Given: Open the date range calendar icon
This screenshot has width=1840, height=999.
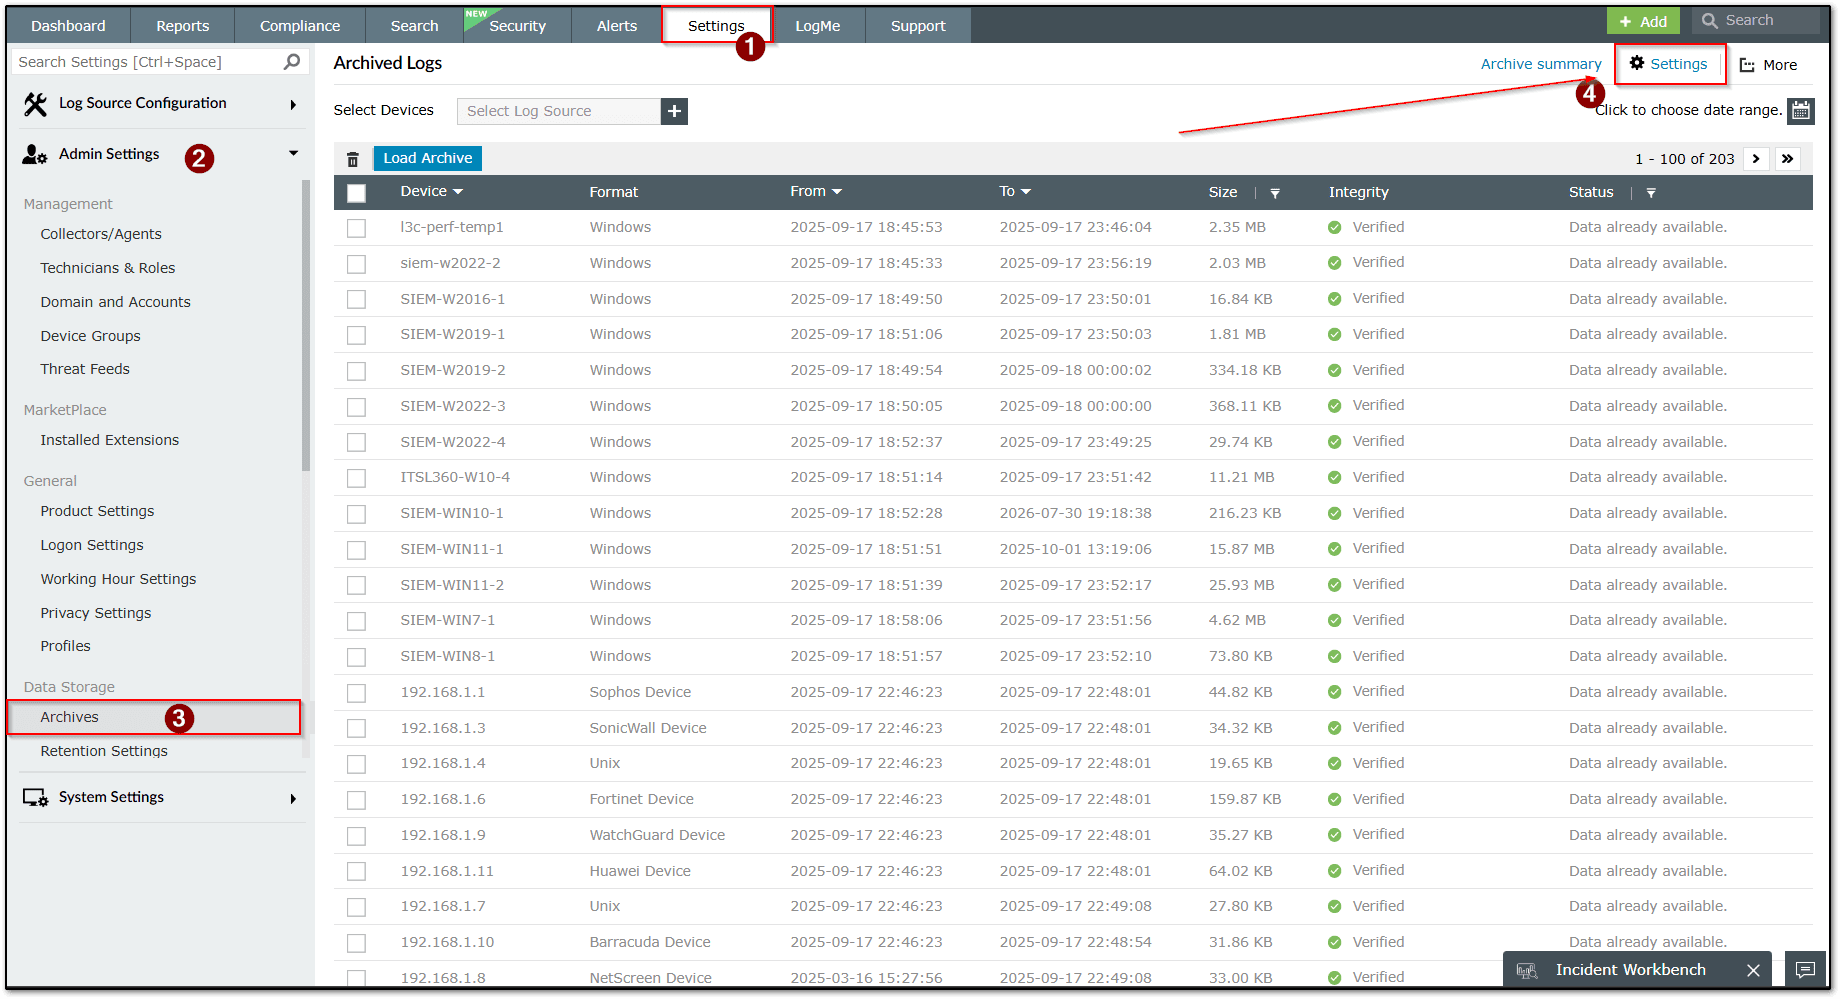Looking at the screenshot, I should 1800,110.
